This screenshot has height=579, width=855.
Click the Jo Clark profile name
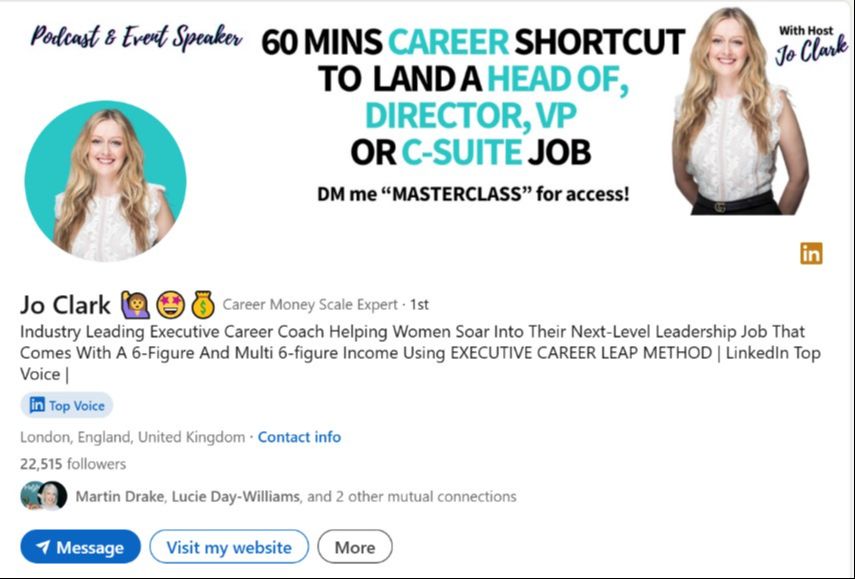(x=65, y=305)
